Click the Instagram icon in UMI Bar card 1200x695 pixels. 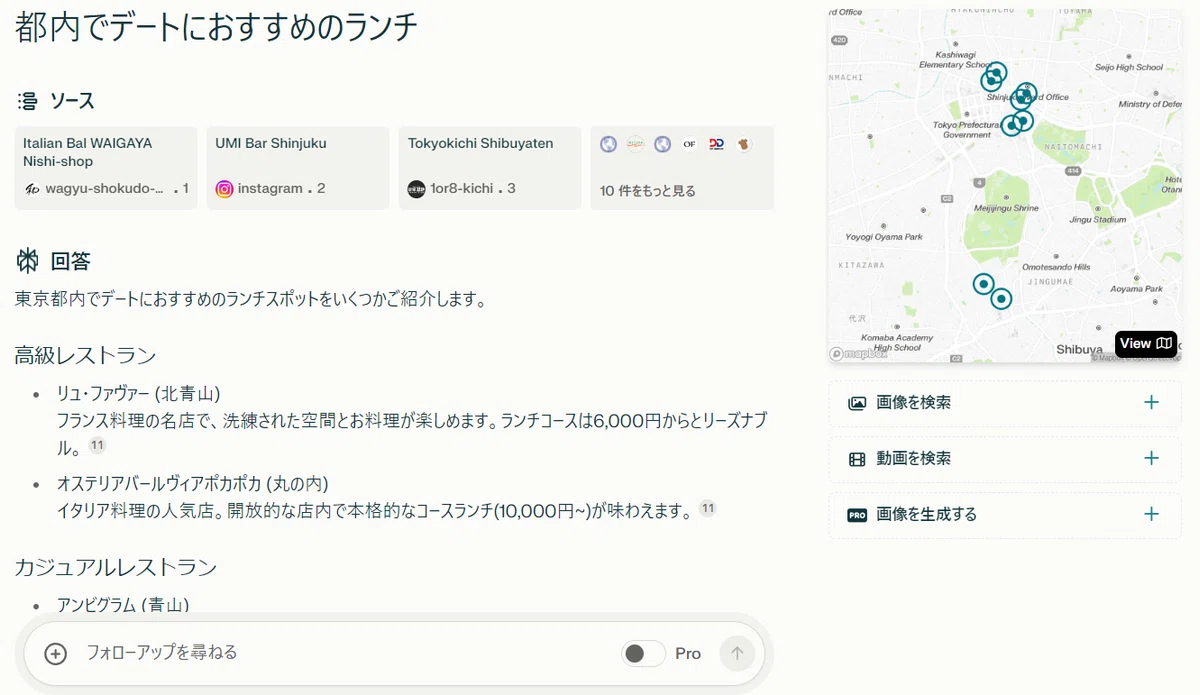pyautogui.click(x=225, y=188)
